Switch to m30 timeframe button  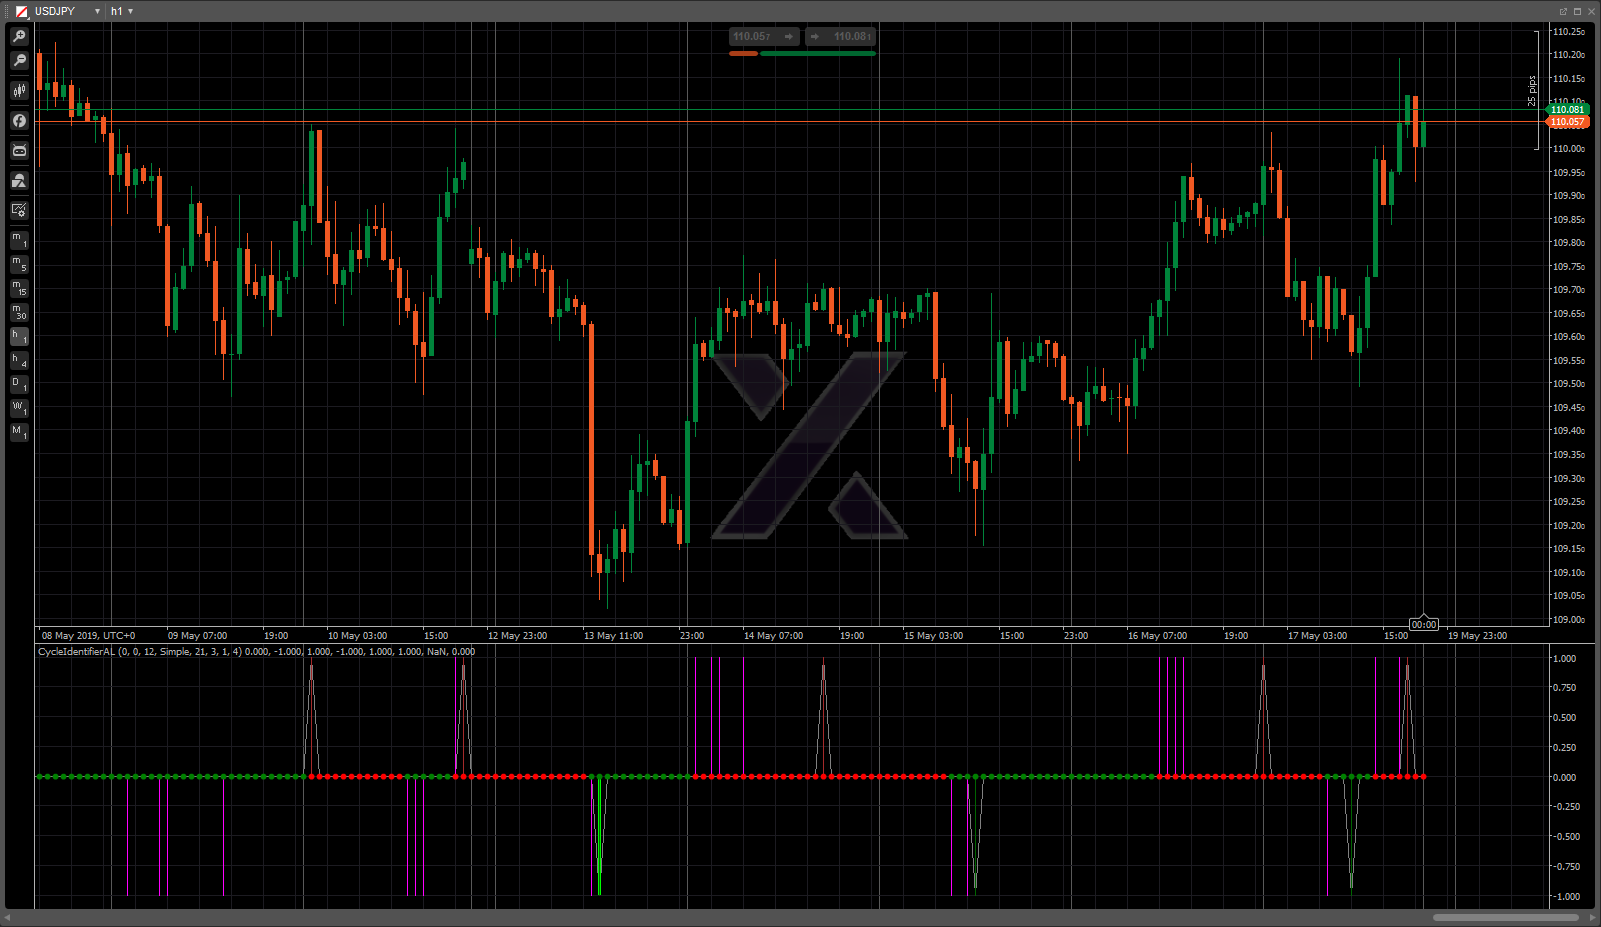[19, 312]
